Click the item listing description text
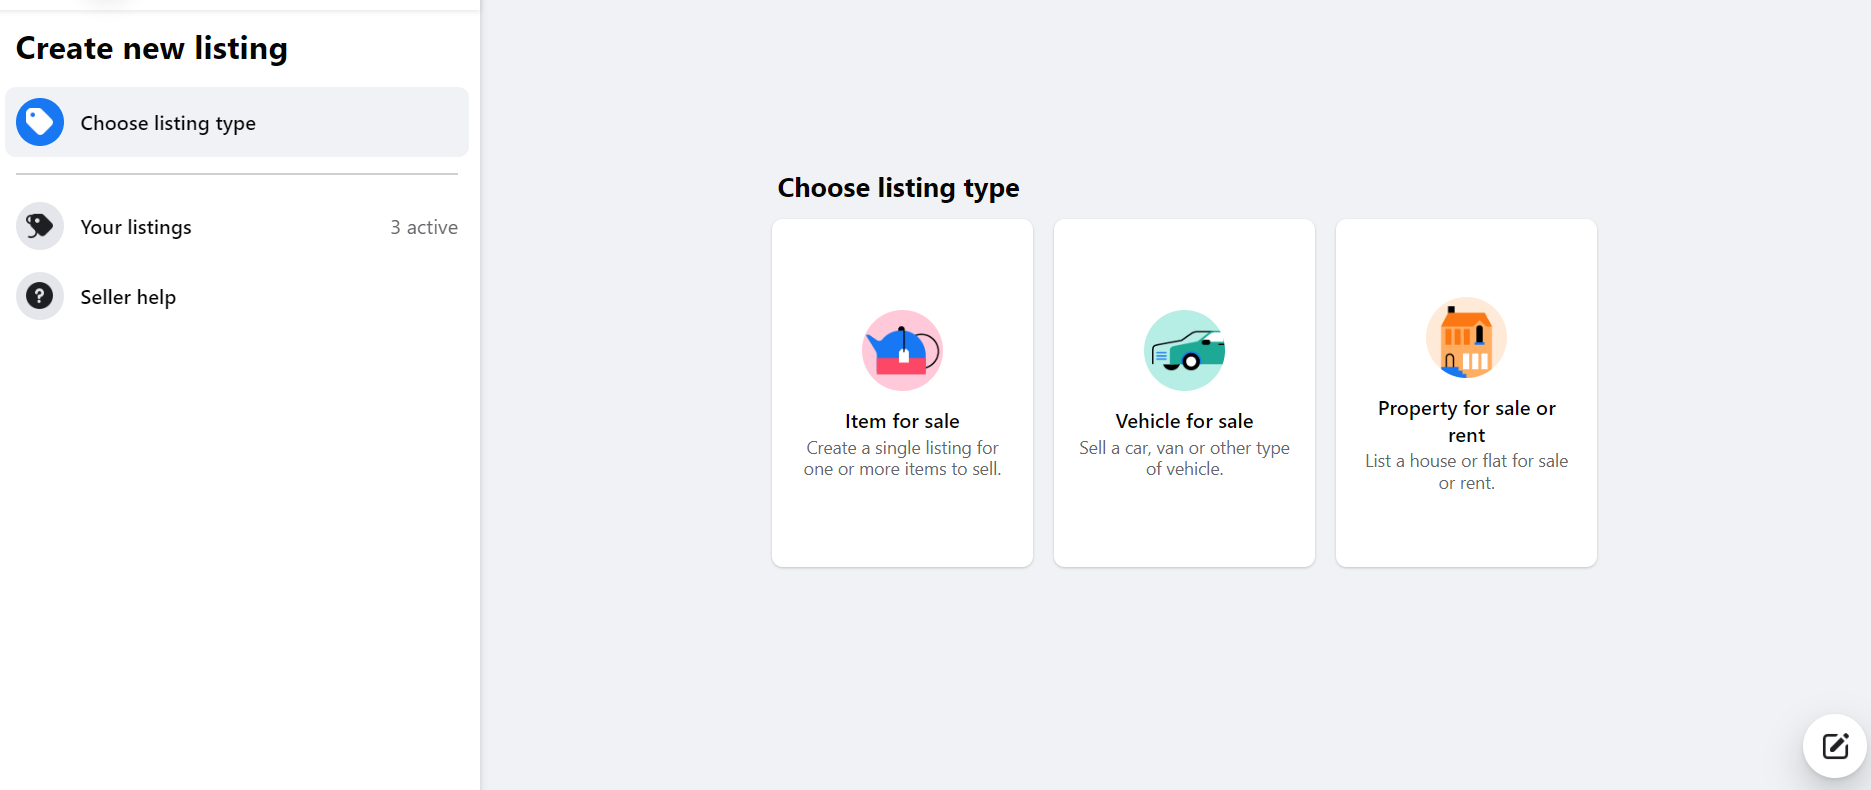Screen dimensions: 1871x790 tap(902, 458)
